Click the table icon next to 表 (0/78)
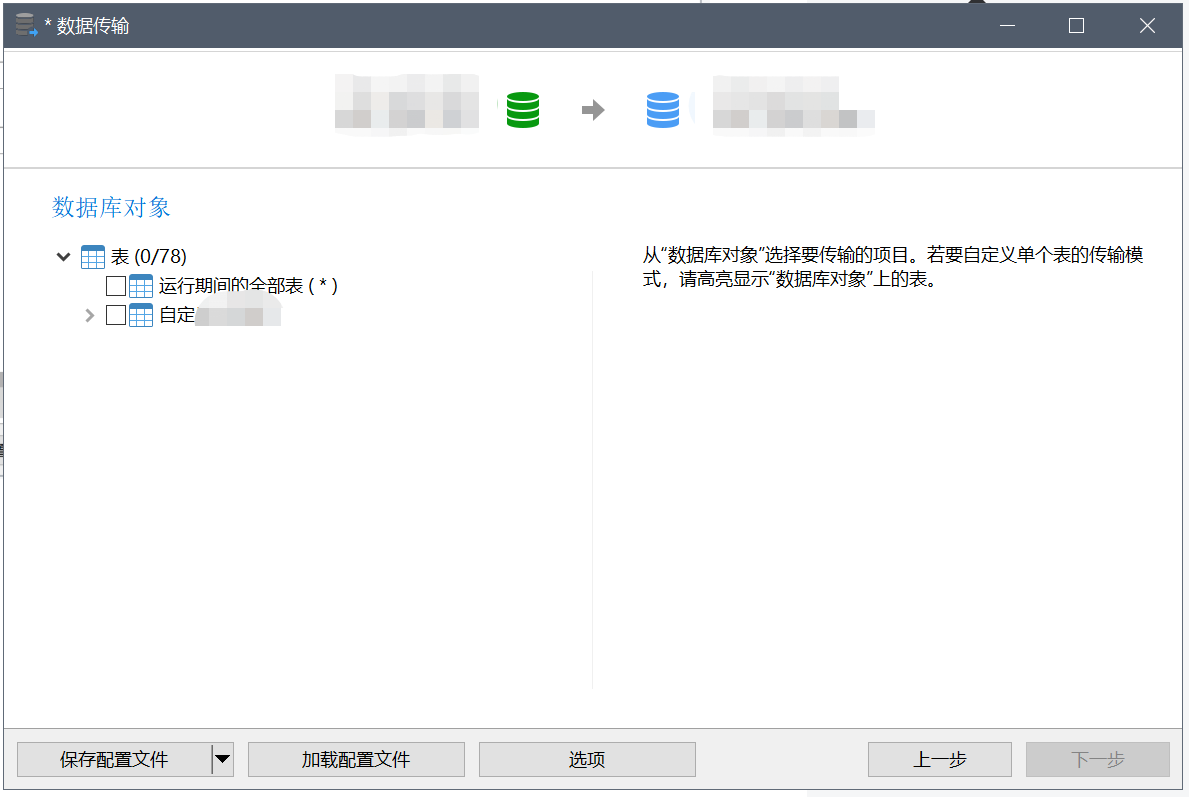Screen dimensions: 1189x797 click(x=92, y=256)
